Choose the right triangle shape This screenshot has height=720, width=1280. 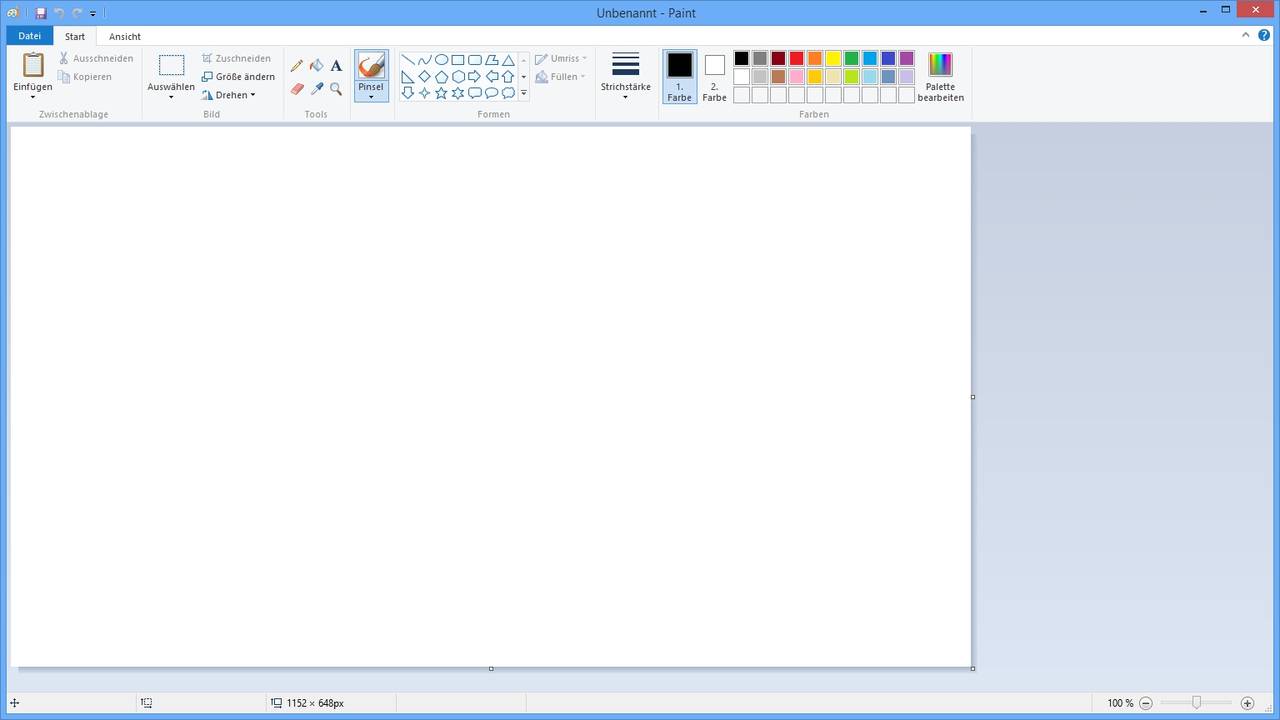(408, 77)
